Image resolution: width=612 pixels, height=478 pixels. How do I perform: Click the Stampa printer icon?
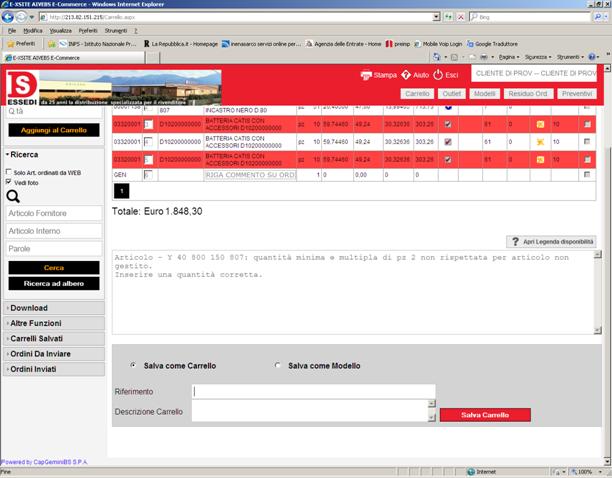366,75
